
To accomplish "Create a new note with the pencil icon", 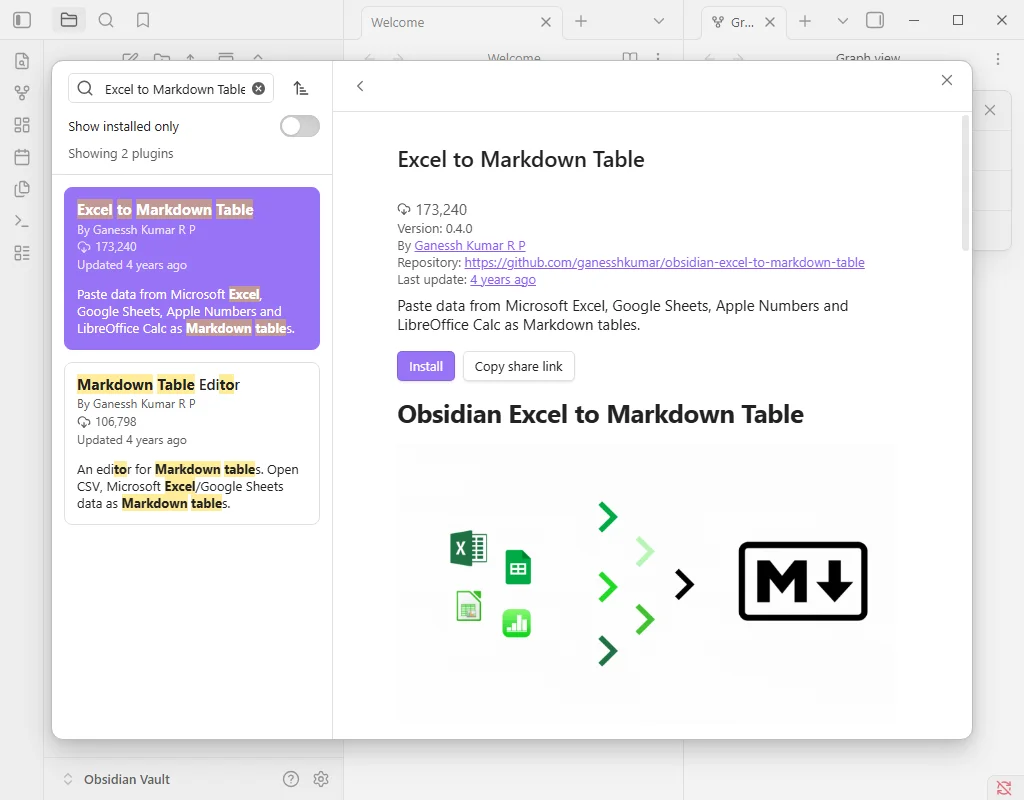I will pos(132,58).
